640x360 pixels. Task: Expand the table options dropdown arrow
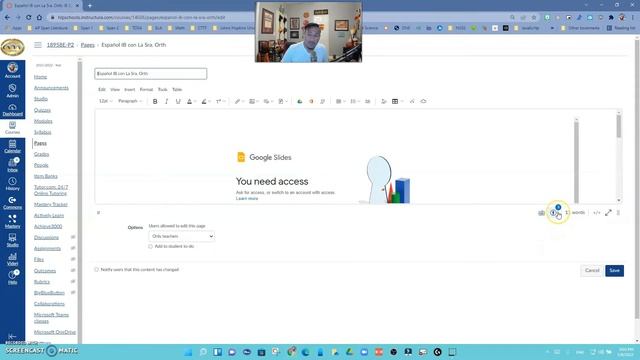click(402, 101)
